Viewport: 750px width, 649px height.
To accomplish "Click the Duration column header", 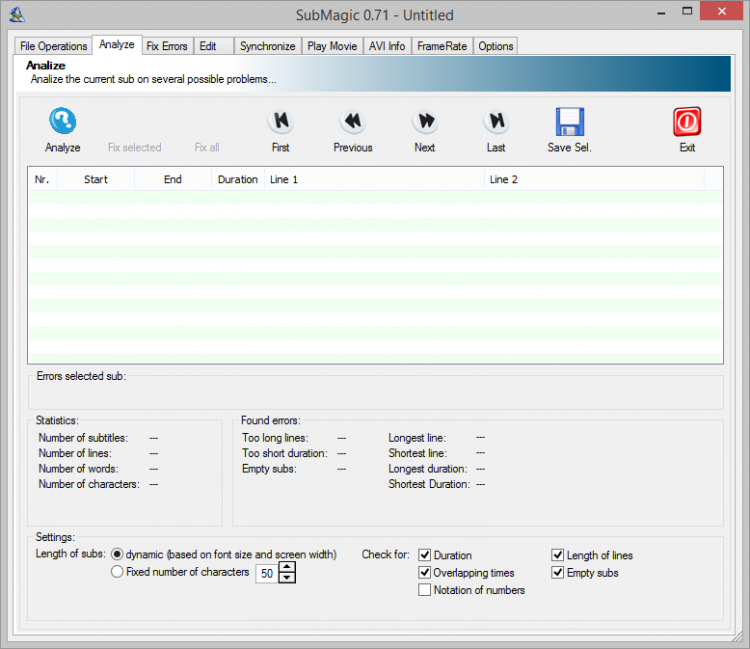I will [x=238, y=179].
